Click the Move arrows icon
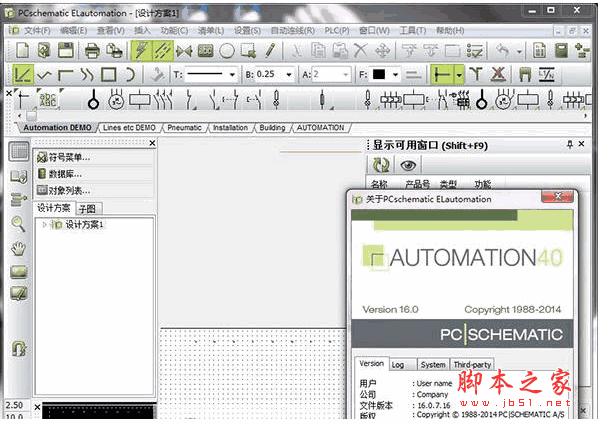Screen dimensions: 600x424 click(x=382, y=51)
